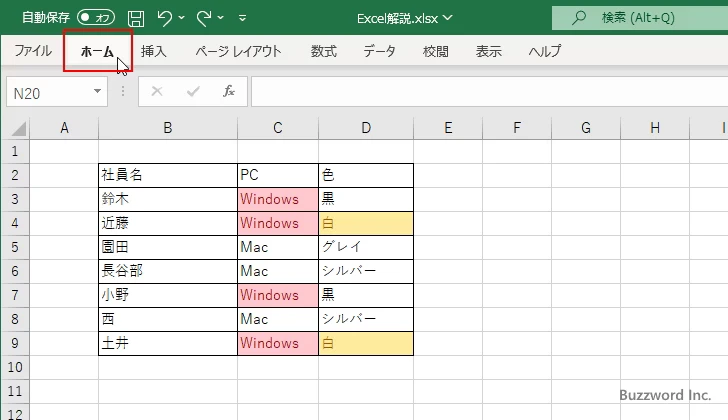The height and width of the screenshot is (420, 728).
Task: Click cell containing 小野
Action: (x=168, y=295)
